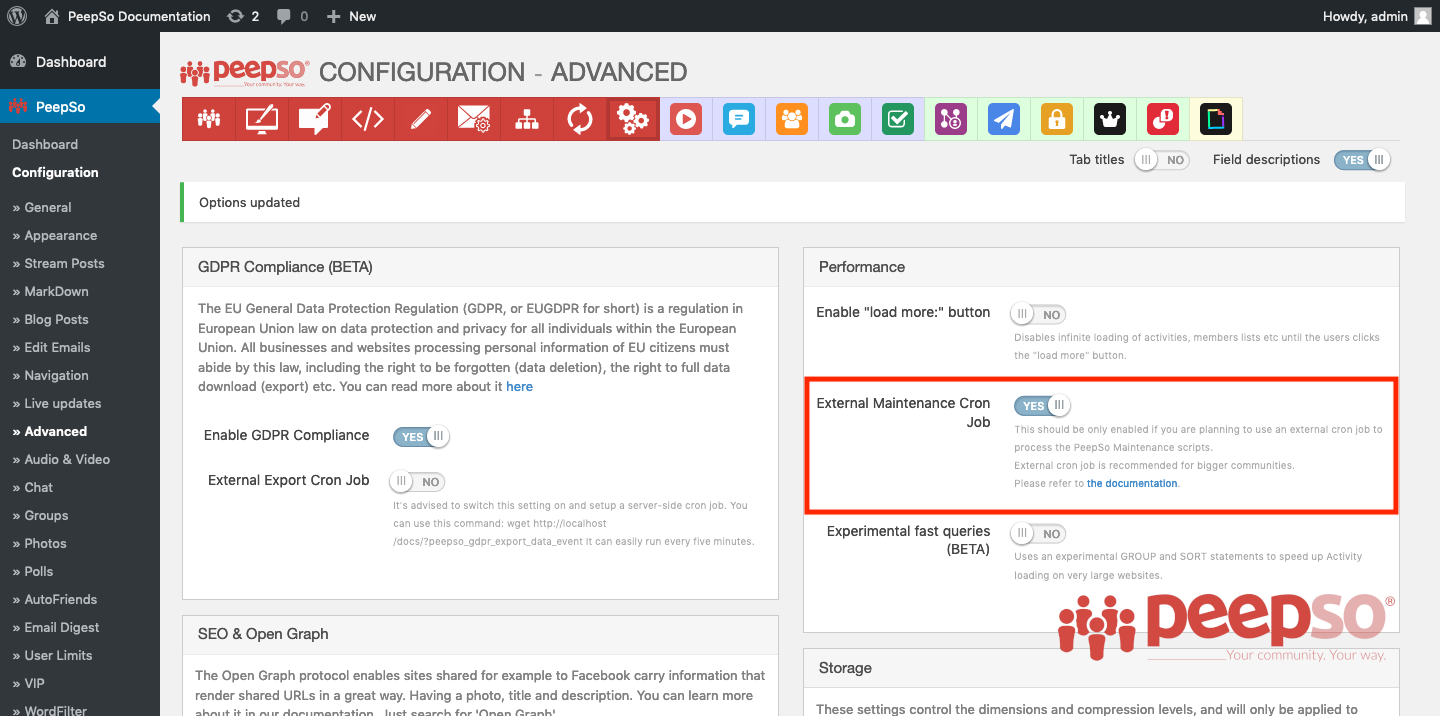The image size is (1440, 716).
Task: Enable External Export Cron Job switch
Action: (418, 482)
